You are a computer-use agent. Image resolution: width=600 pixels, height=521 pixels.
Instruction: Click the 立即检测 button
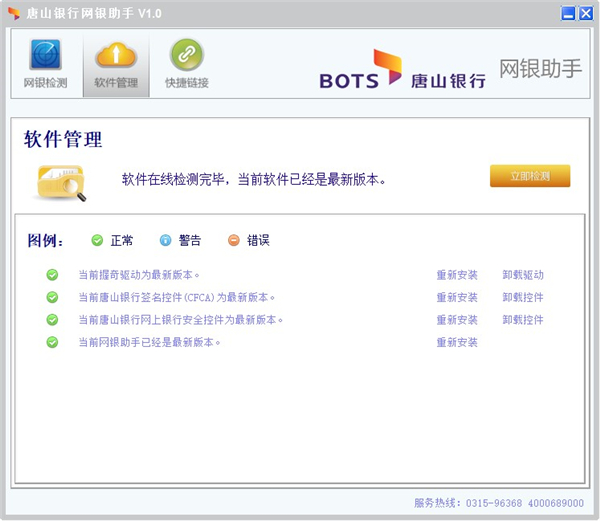pyautogui.click(x=530, y=176)
